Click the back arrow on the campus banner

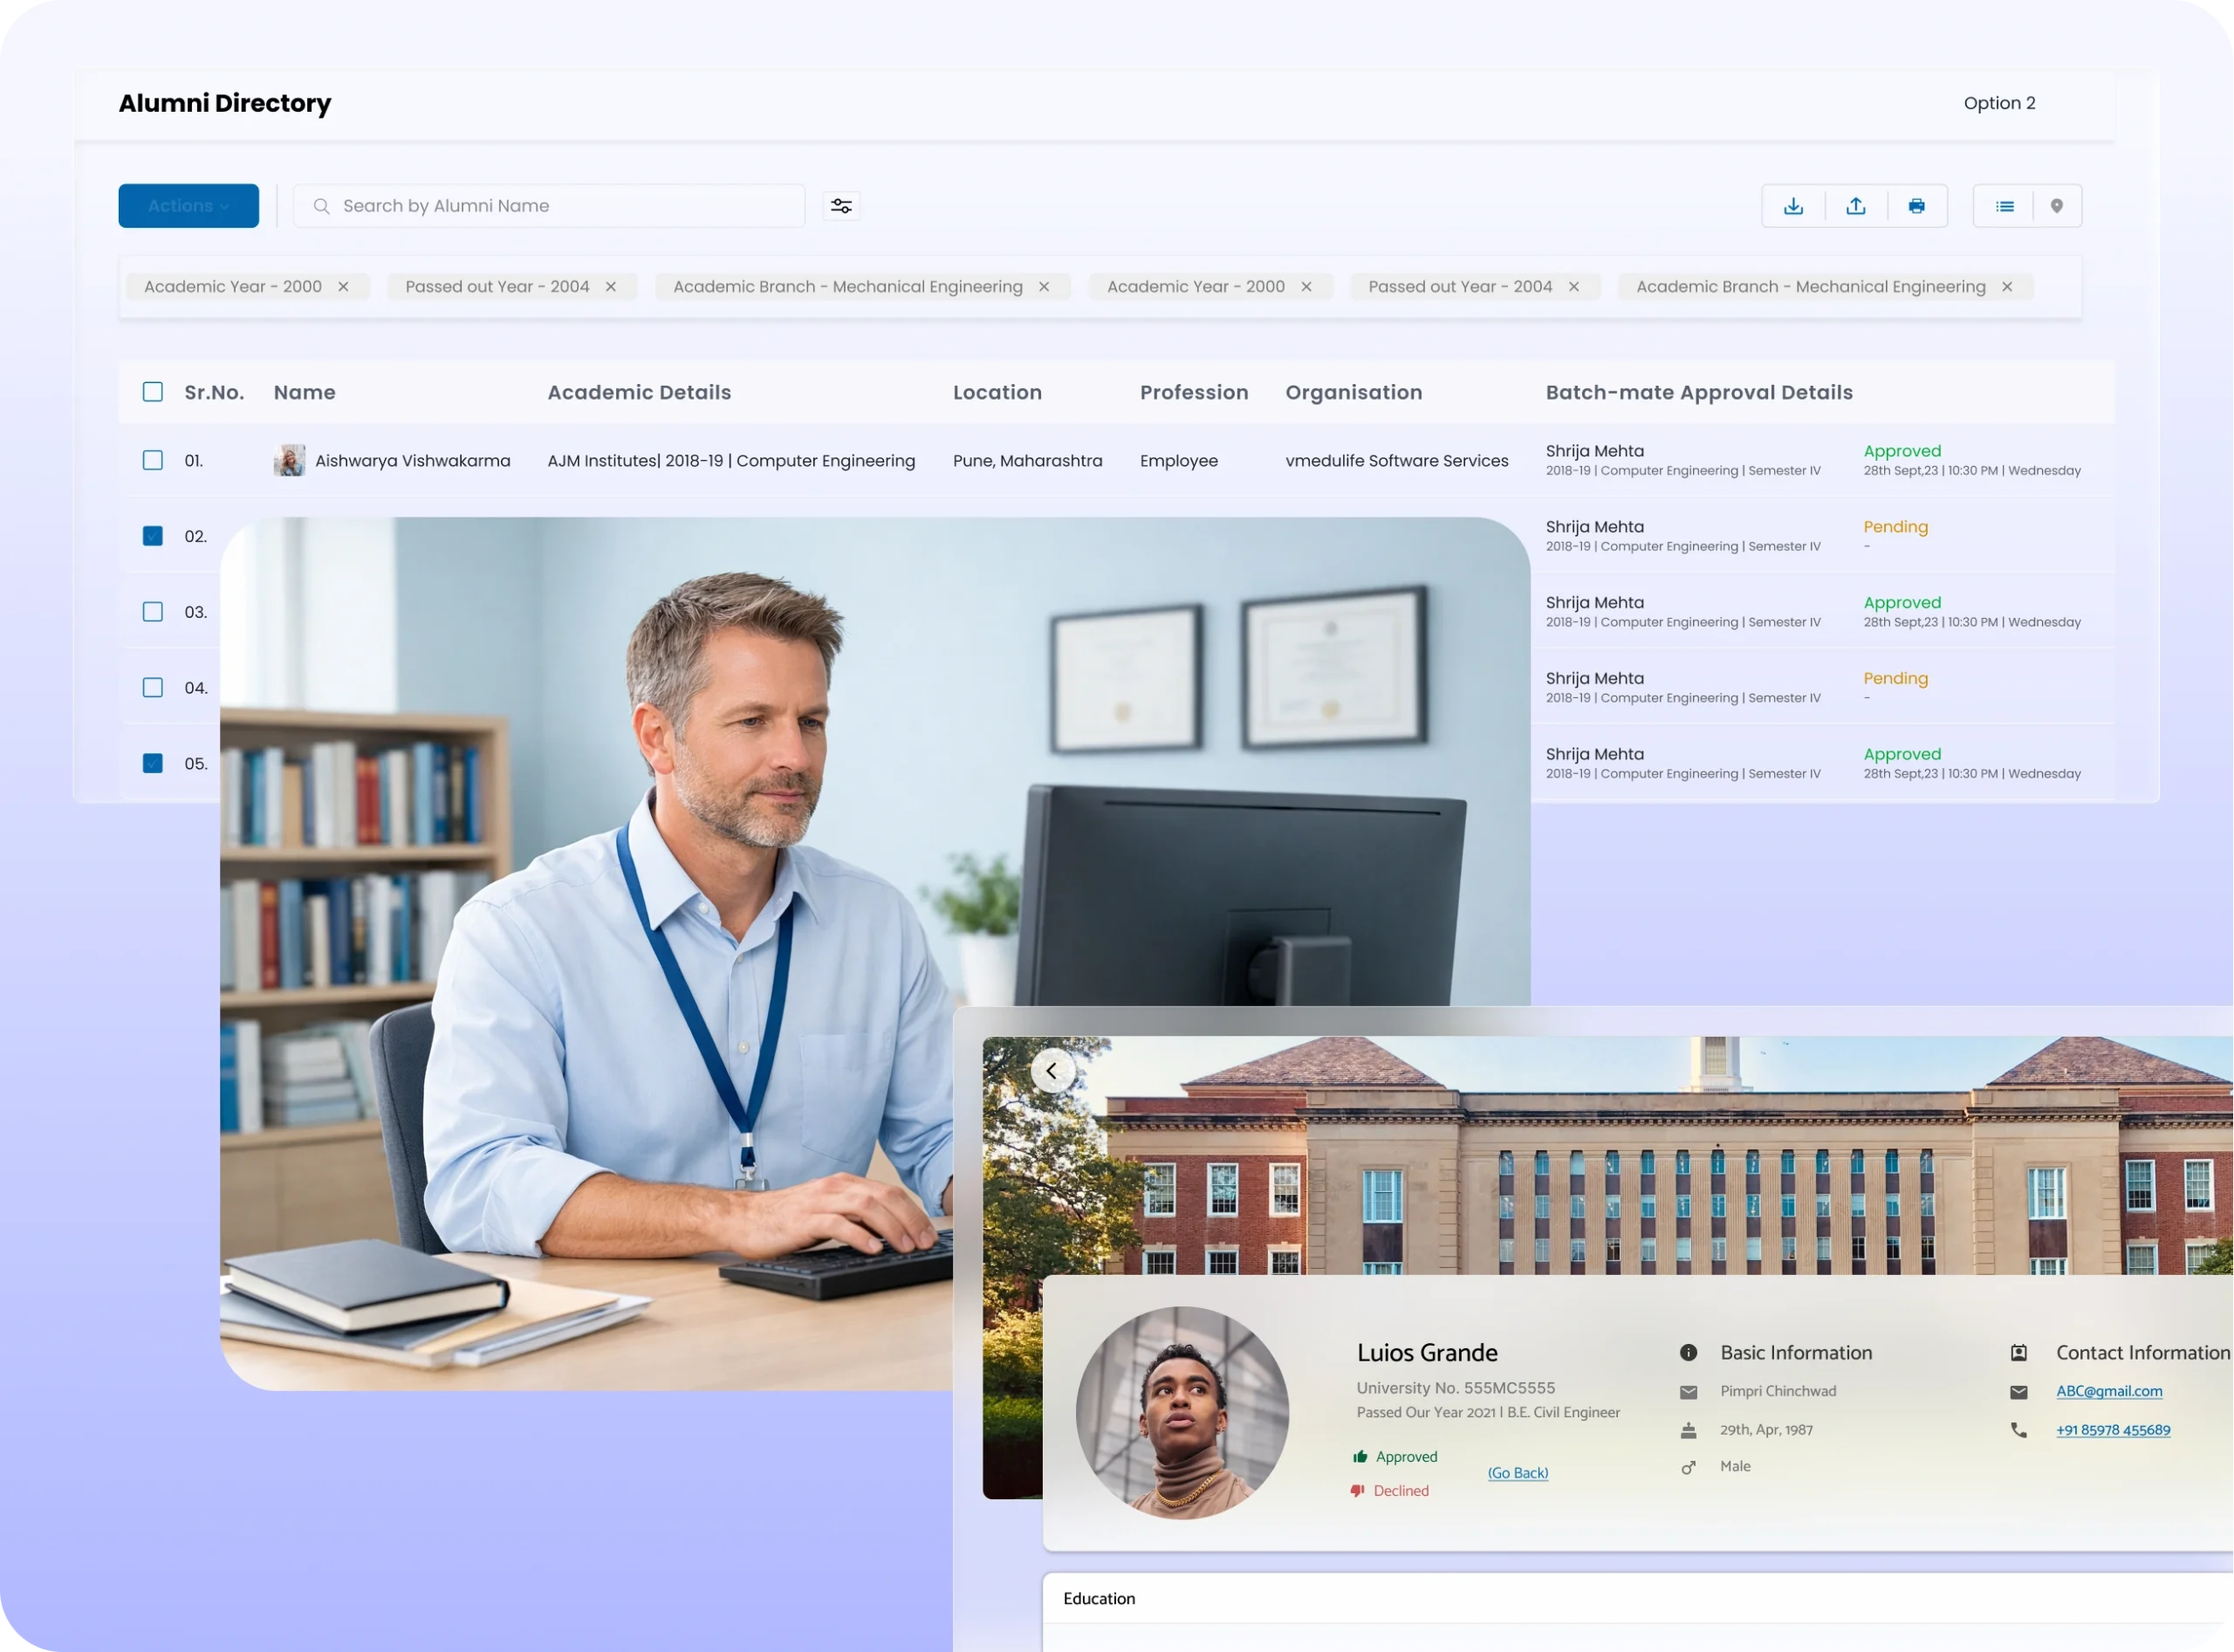(1052, 1071)
